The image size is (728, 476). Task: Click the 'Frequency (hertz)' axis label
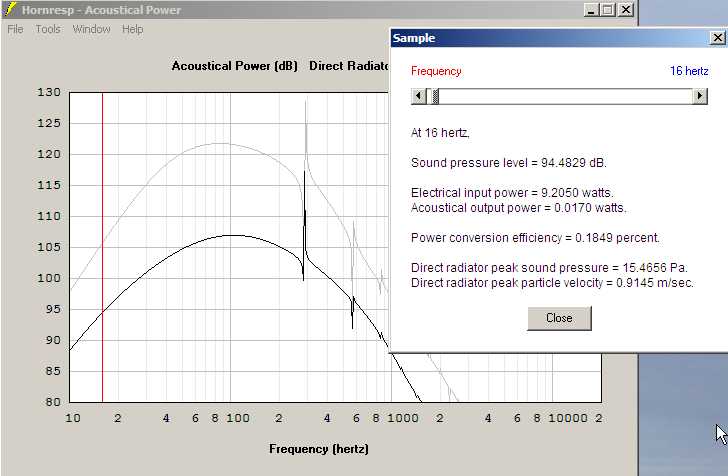(x=319, y=449)
